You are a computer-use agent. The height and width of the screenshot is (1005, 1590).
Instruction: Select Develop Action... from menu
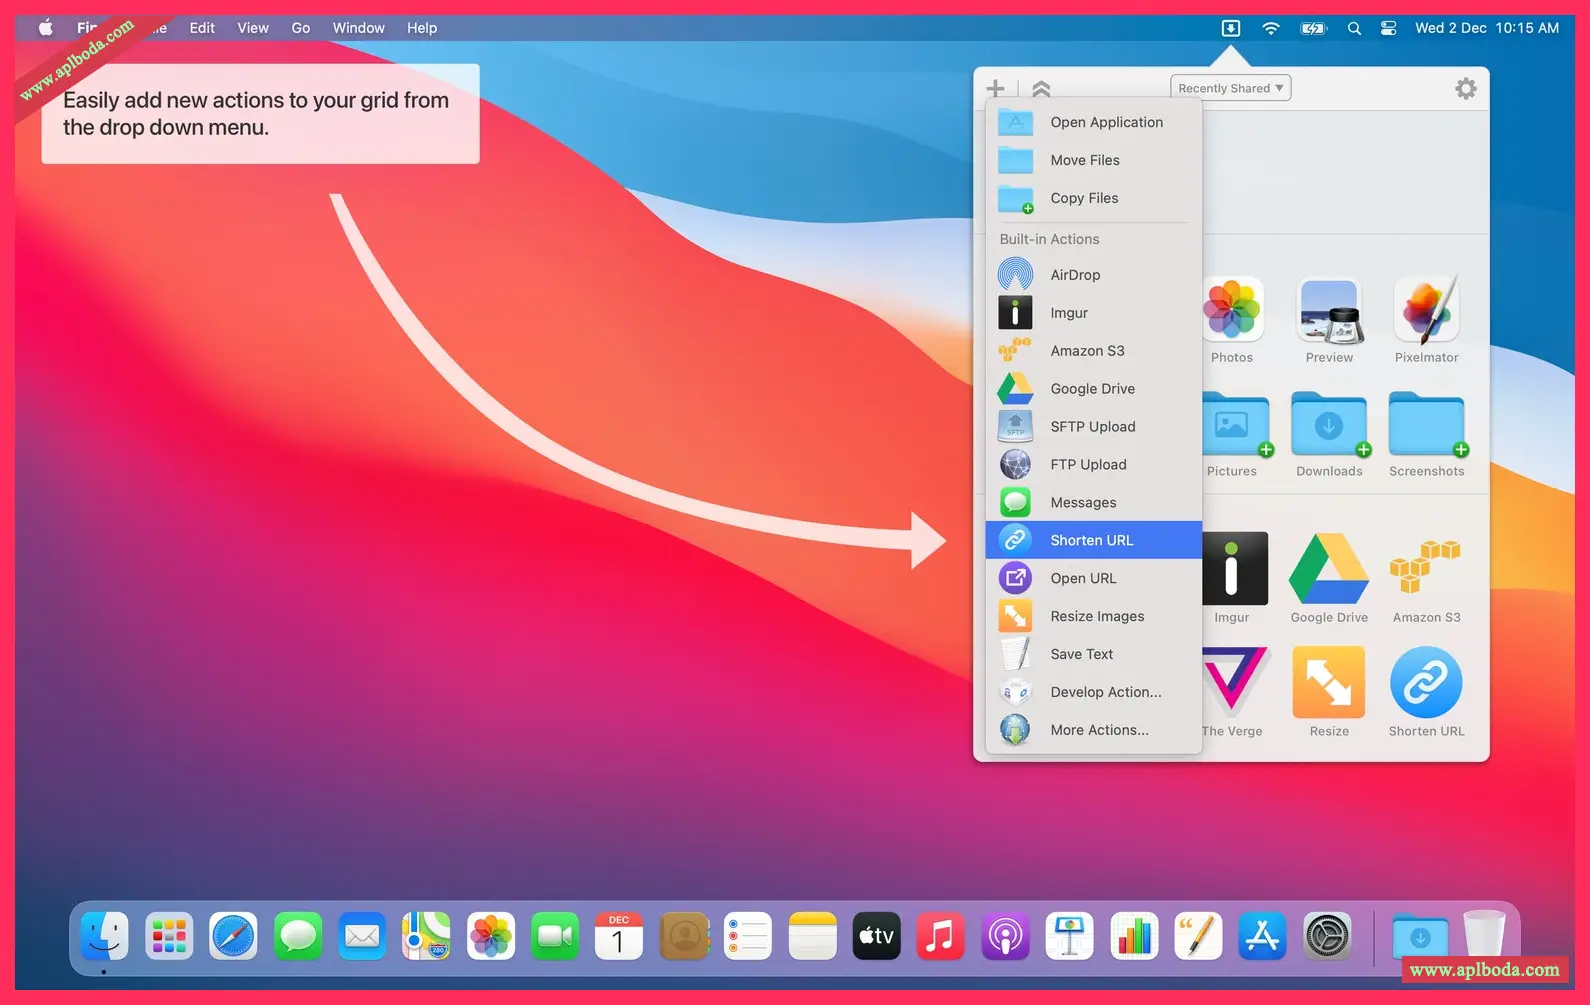pyautogui.click(x=1105, y=692)
